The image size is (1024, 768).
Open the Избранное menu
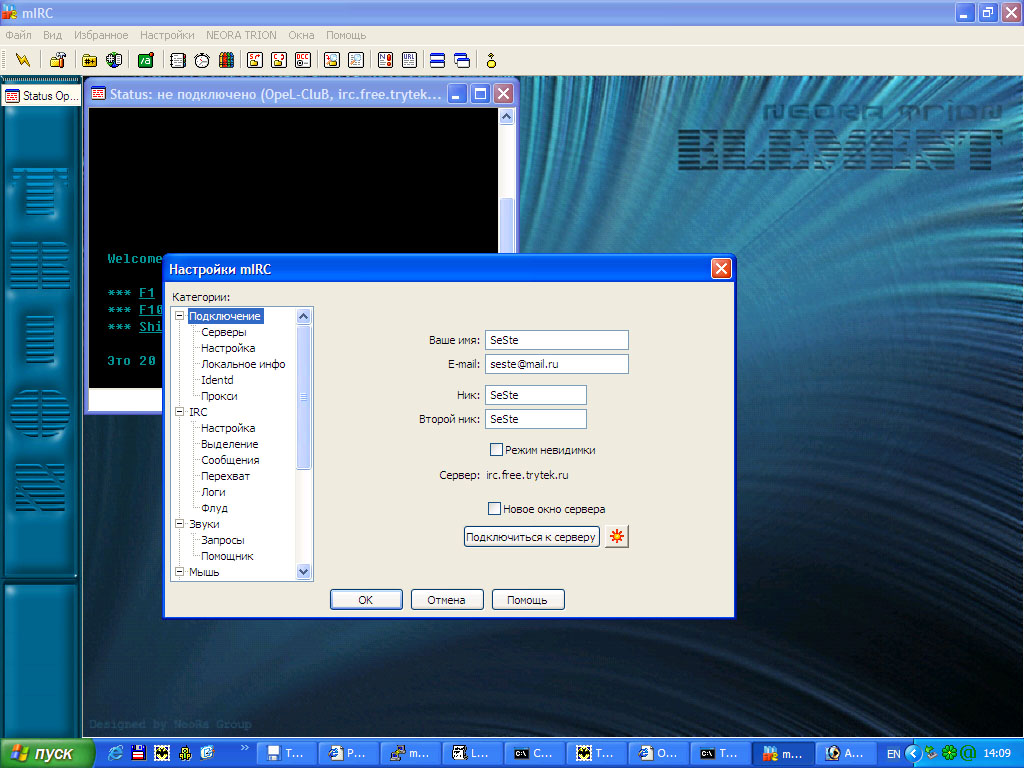101,35
